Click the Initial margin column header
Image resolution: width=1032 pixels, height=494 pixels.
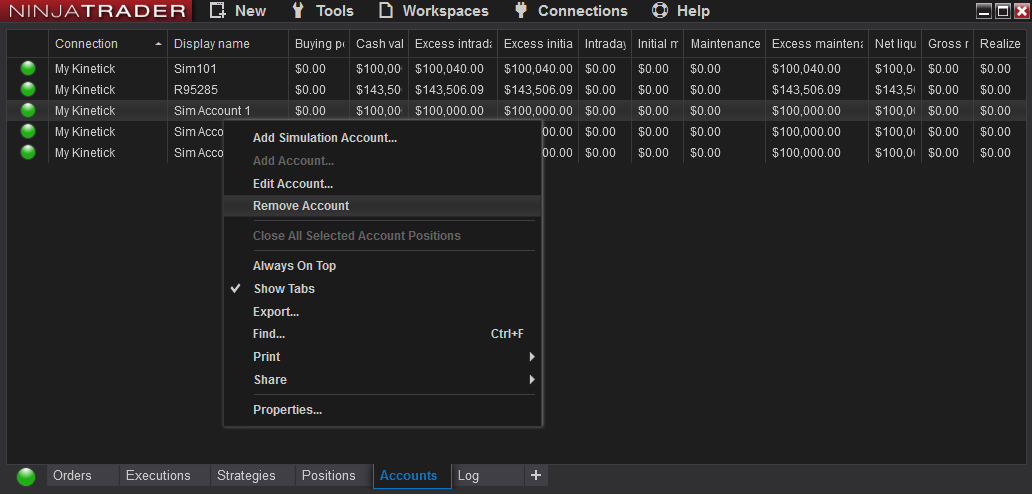[658, 43]
